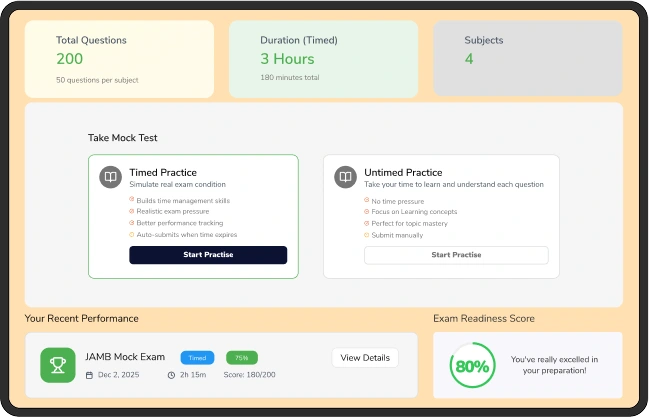Image resolution: width=649 pixels, height=418 pixels.
Task: Click the book icon beside Untimed Practice
Action: click(x=345, y=178)
